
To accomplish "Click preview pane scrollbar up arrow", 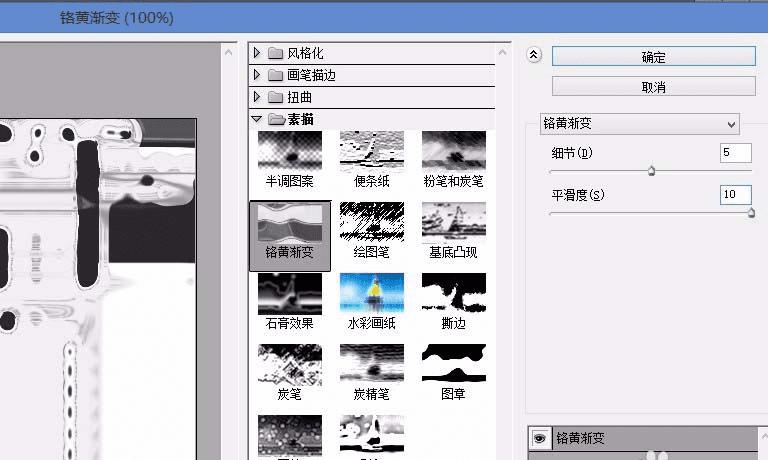I will pos(228,52).
